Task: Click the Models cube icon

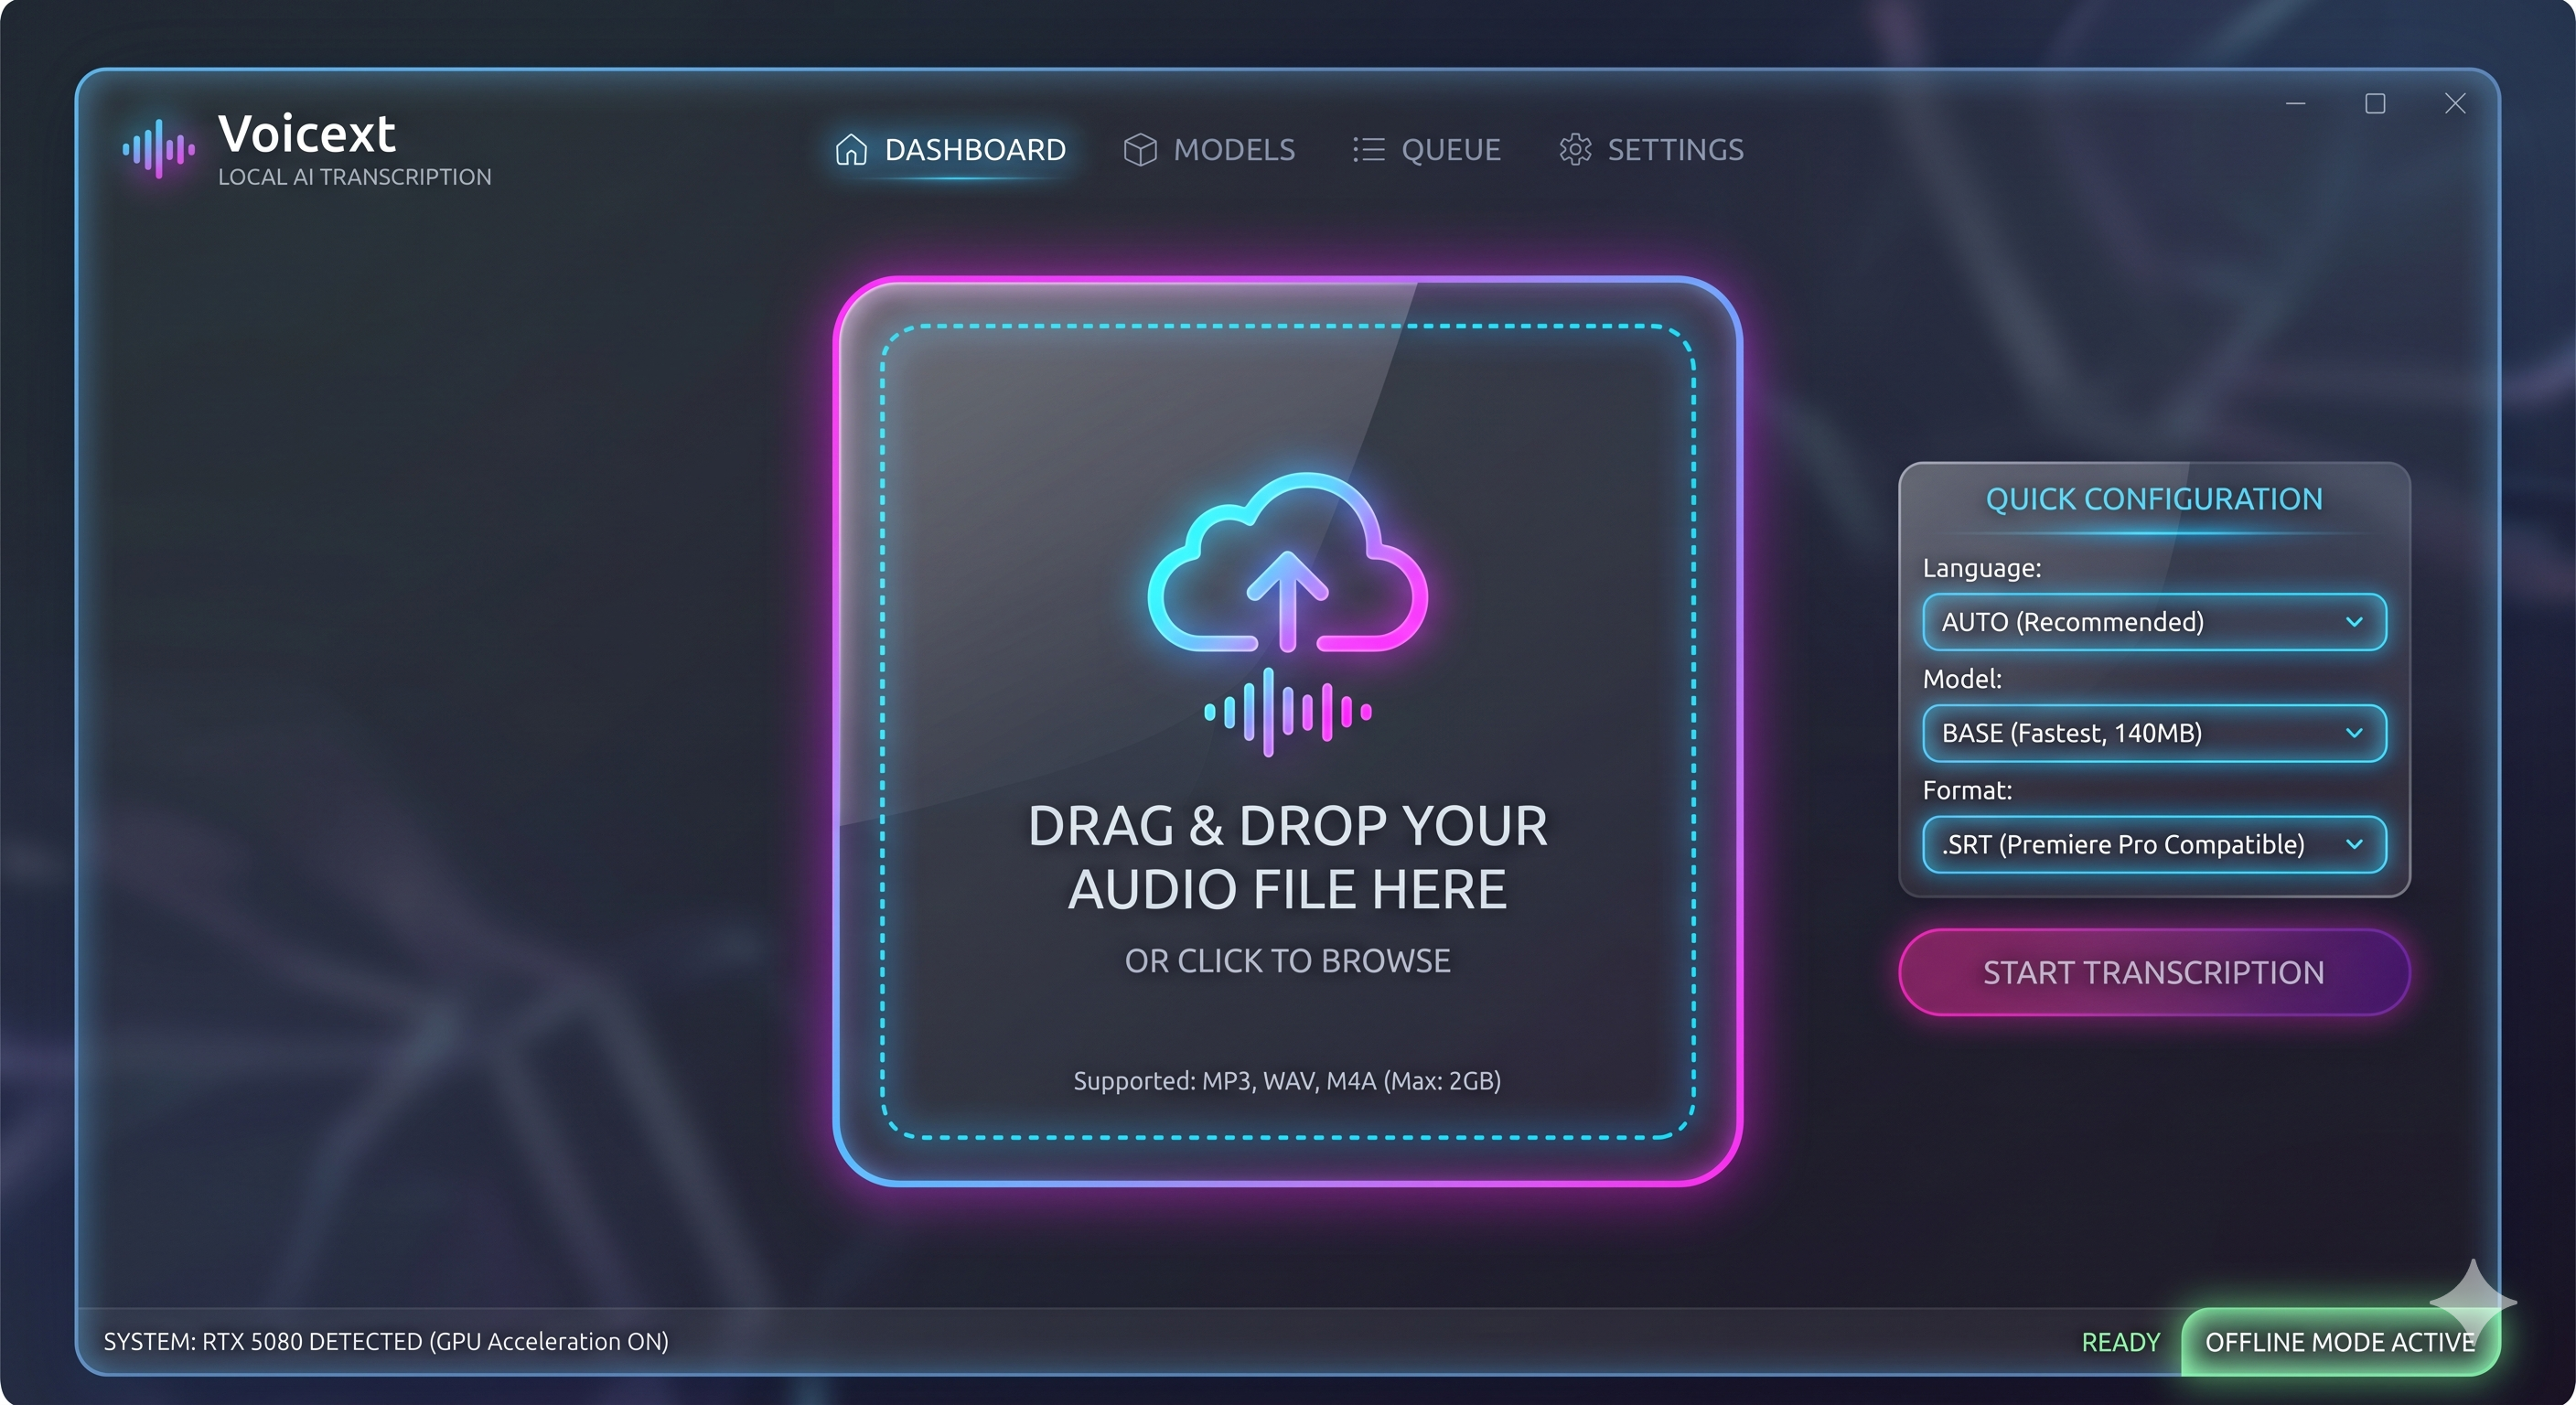Action: 1140,149
